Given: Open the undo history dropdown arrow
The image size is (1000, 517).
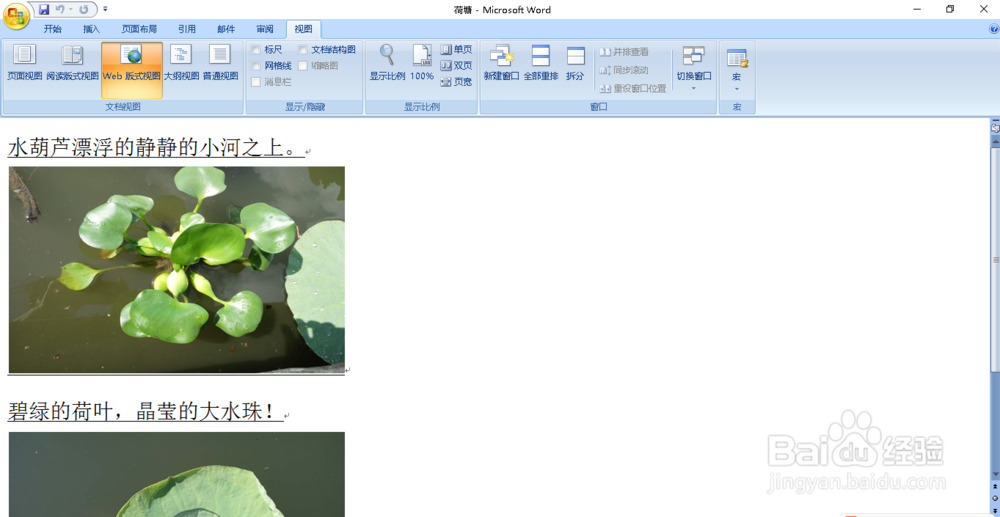Looking at the screenshot, I should 70,10.
